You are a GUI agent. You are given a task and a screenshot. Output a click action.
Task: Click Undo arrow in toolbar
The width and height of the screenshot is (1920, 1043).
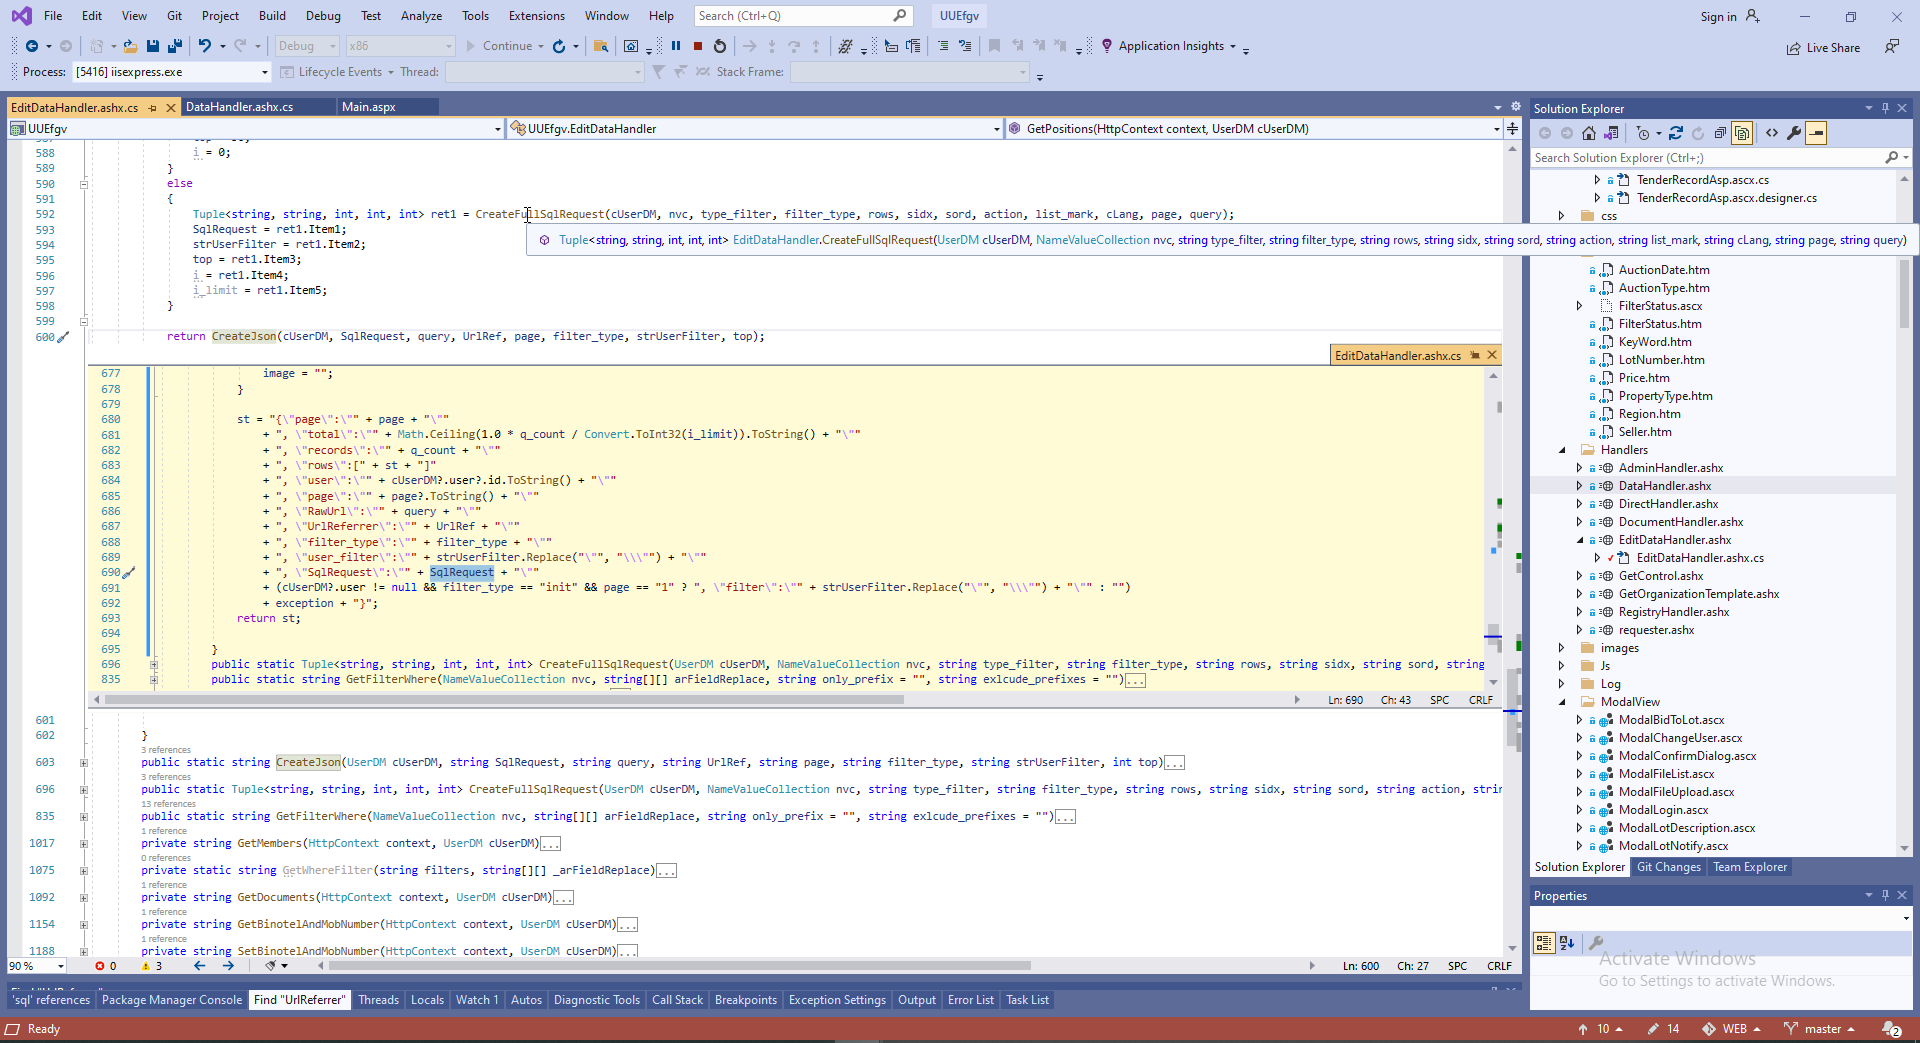coord(205,46)
